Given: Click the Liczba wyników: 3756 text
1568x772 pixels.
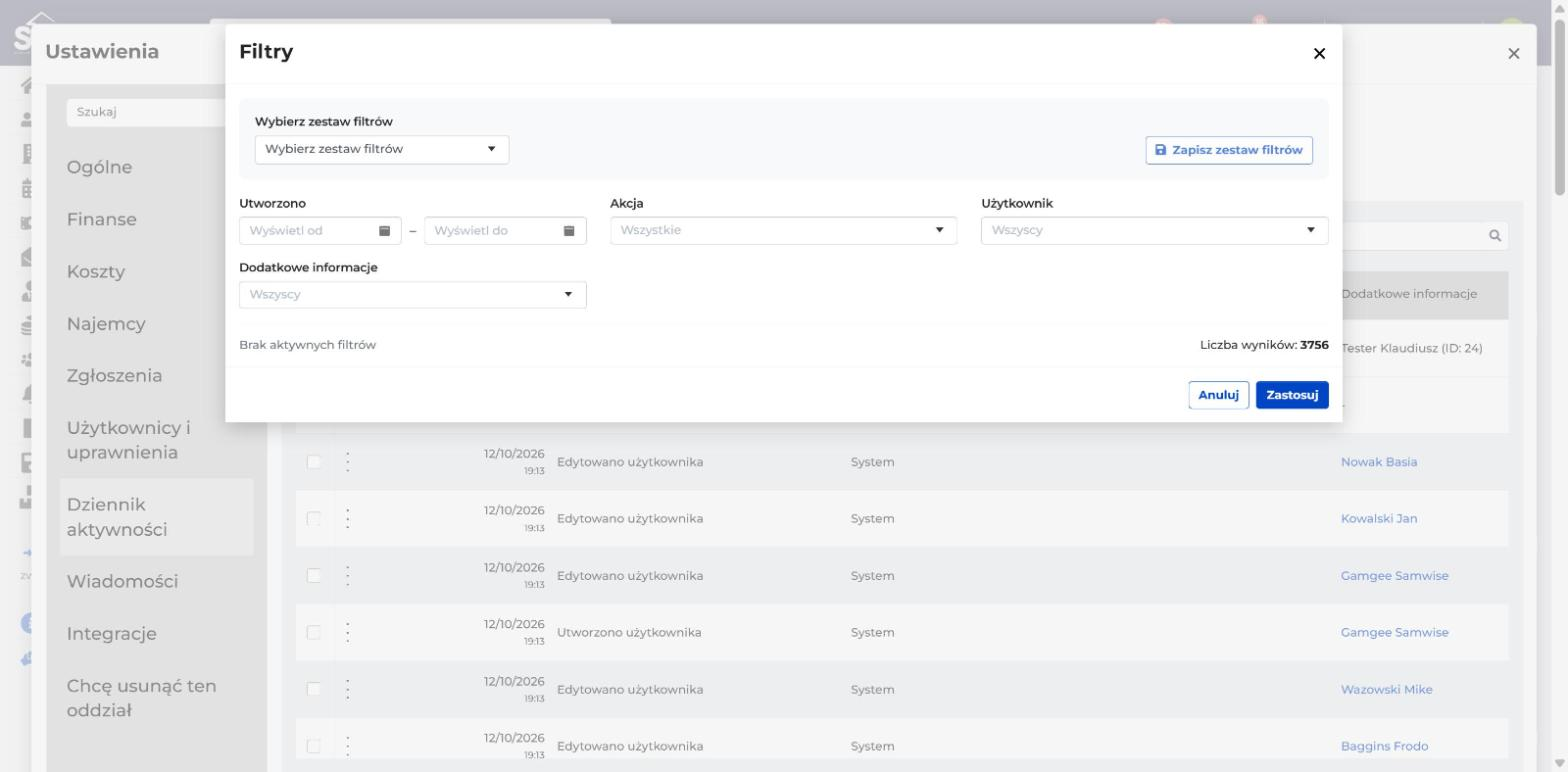Looking at the screenshot, I should coord(1264,345).
